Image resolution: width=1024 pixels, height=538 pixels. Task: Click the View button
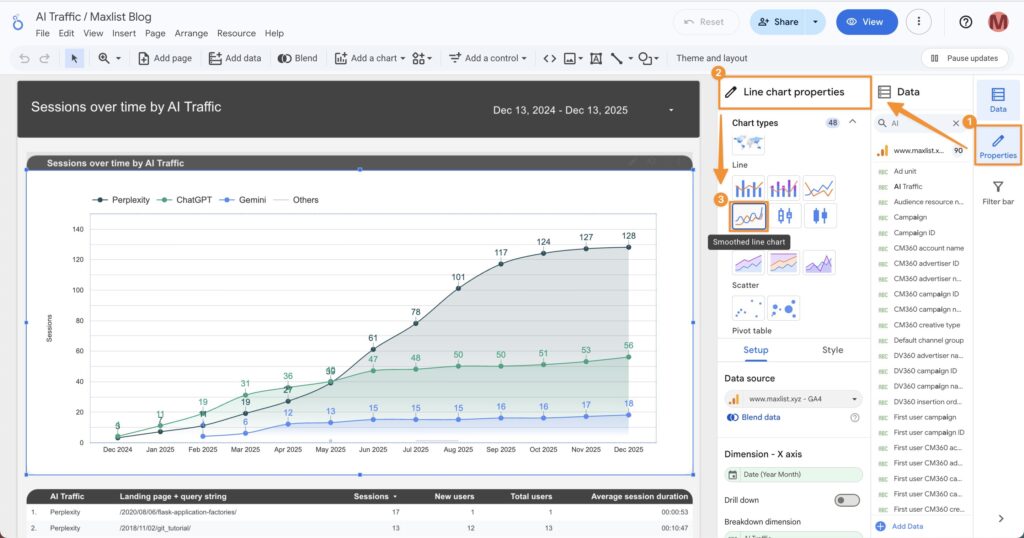[867, 22]
